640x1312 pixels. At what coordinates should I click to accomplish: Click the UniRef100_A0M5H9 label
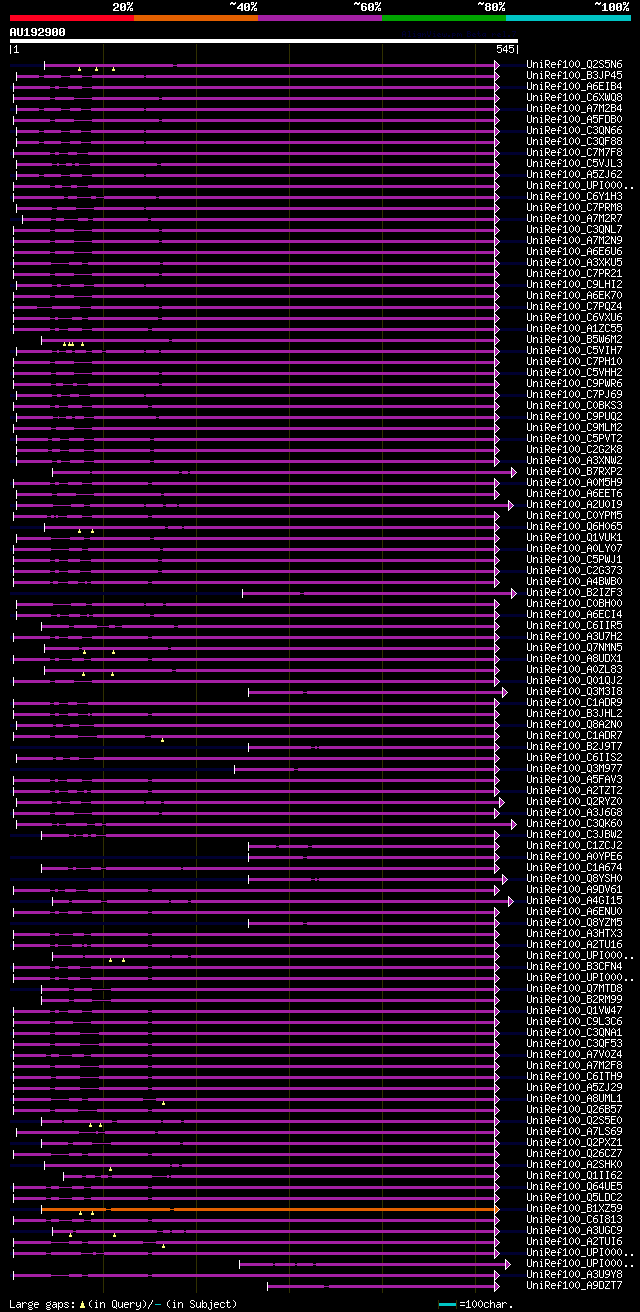point(574,483)
